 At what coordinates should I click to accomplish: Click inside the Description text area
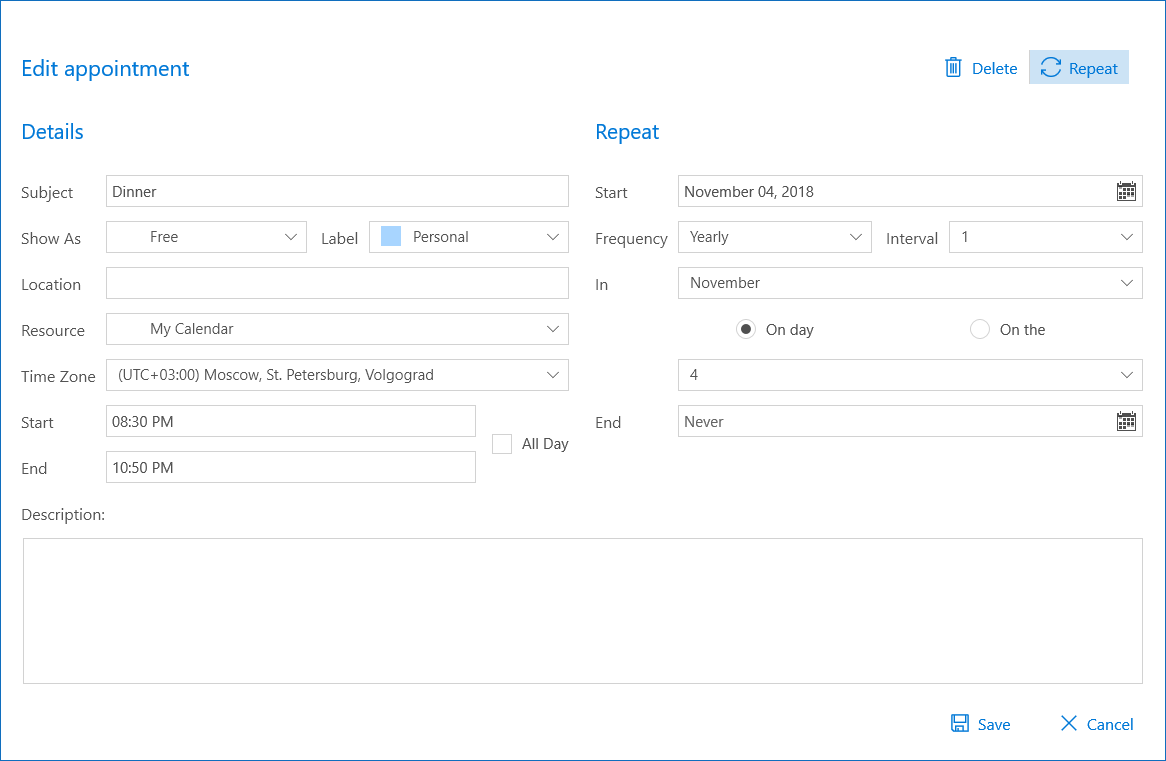coord(582,611)
